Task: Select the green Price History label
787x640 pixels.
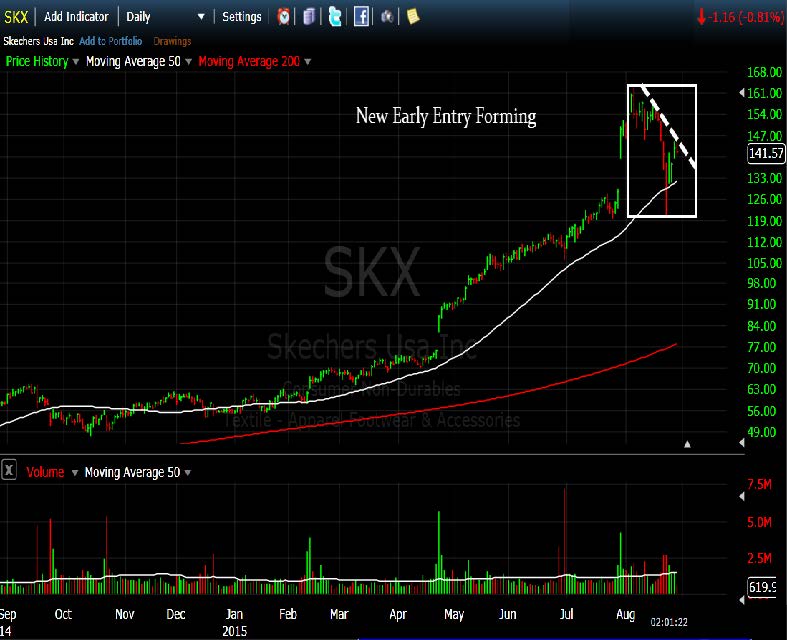Action: pyautogui.click(x=37, y=61)
